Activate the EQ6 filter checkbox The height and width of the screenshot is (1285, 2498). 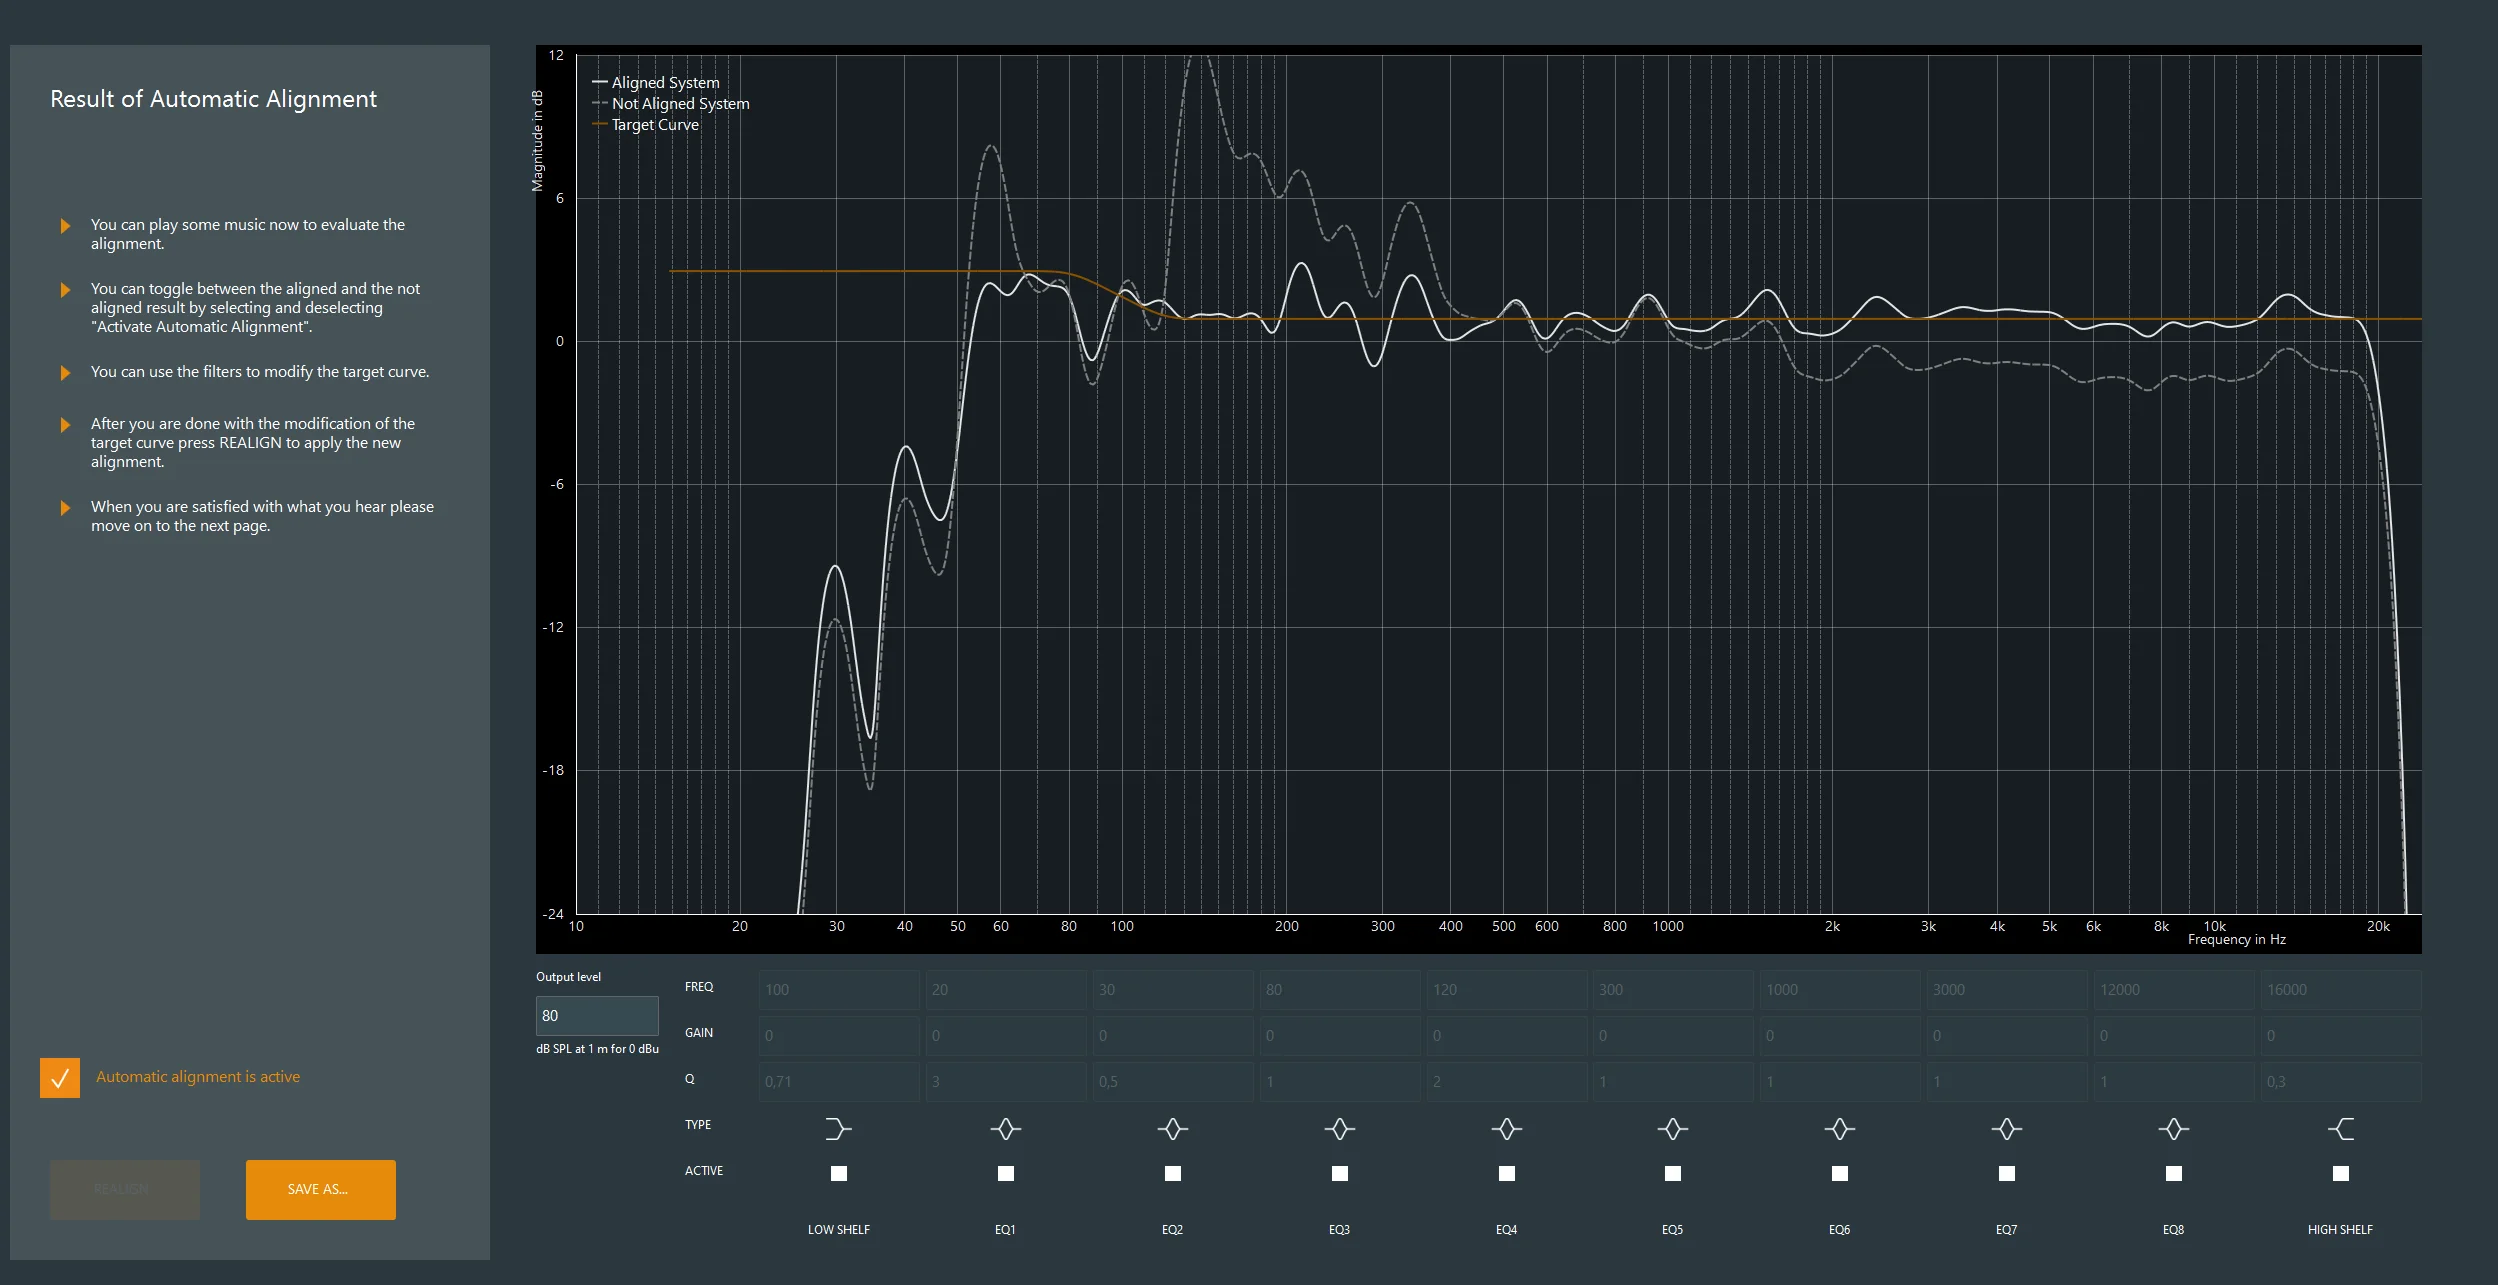click(x=1840, y=1173)
